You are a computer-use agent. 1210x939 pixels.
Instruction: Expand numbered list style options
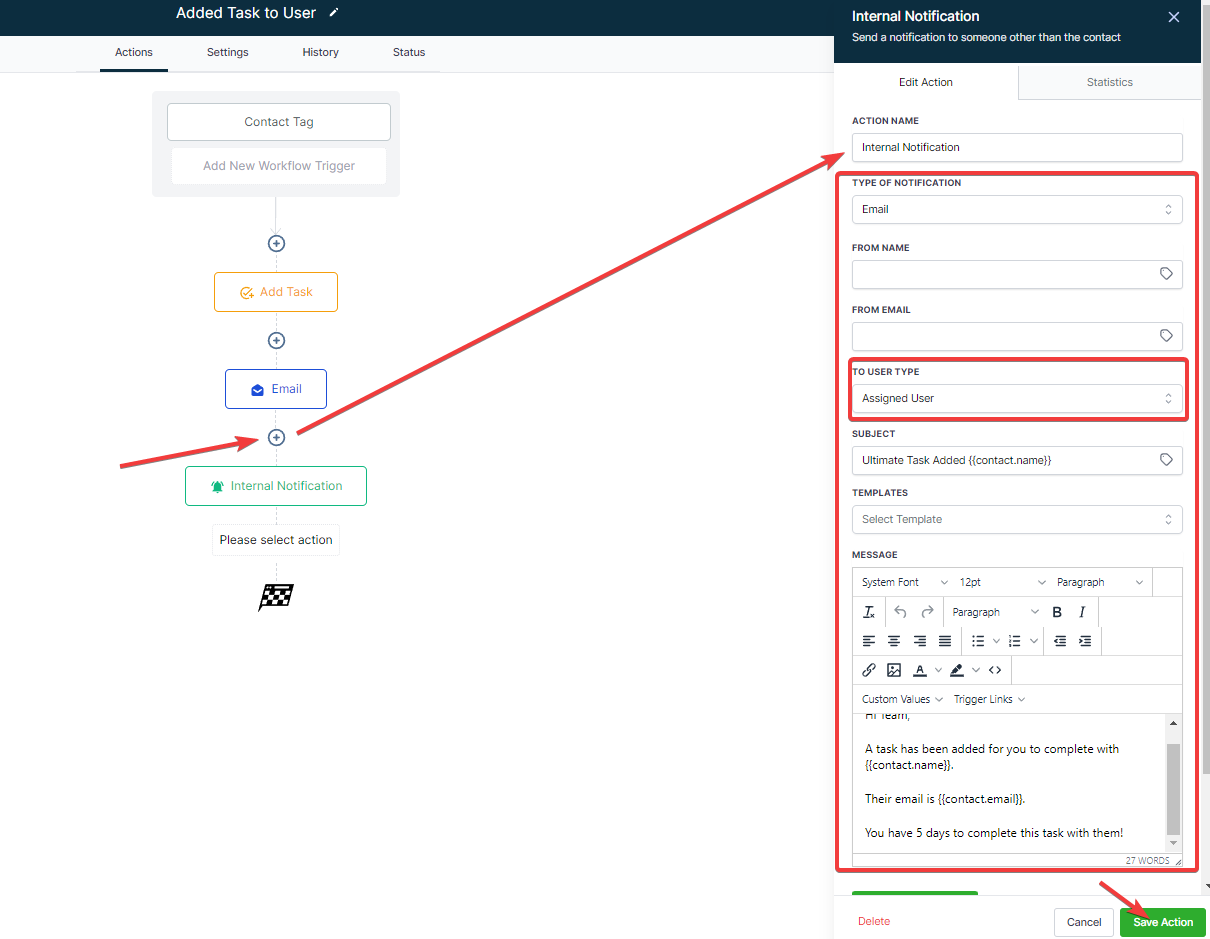point(1034,641)
